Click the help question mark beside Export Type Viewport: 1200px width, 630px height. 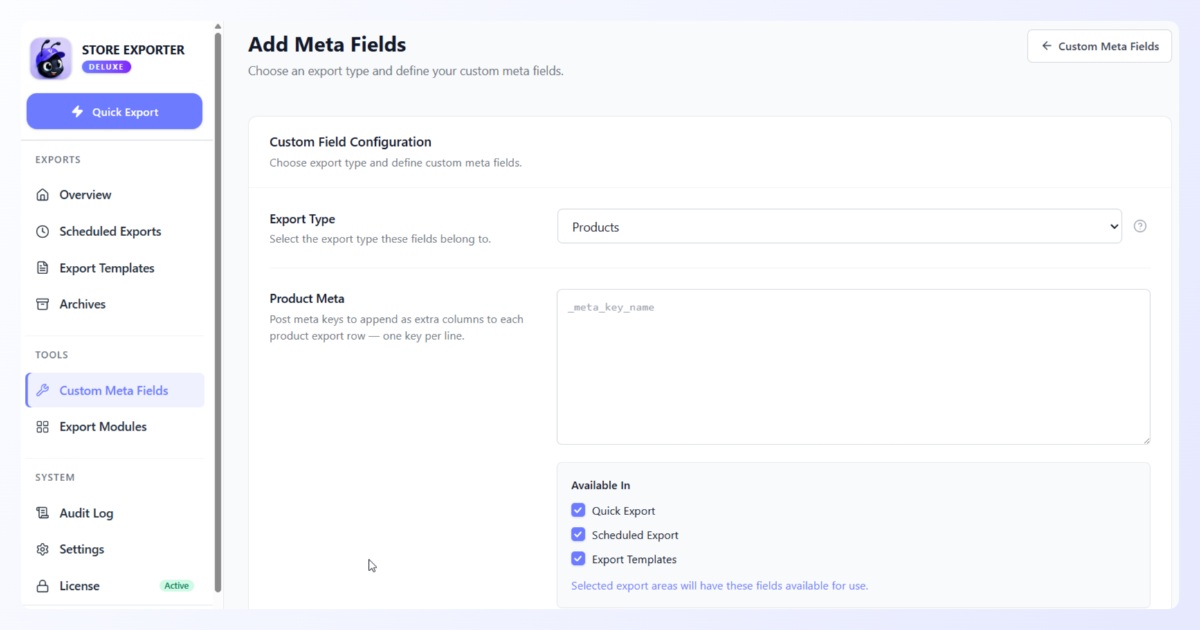pos(1140,226)
